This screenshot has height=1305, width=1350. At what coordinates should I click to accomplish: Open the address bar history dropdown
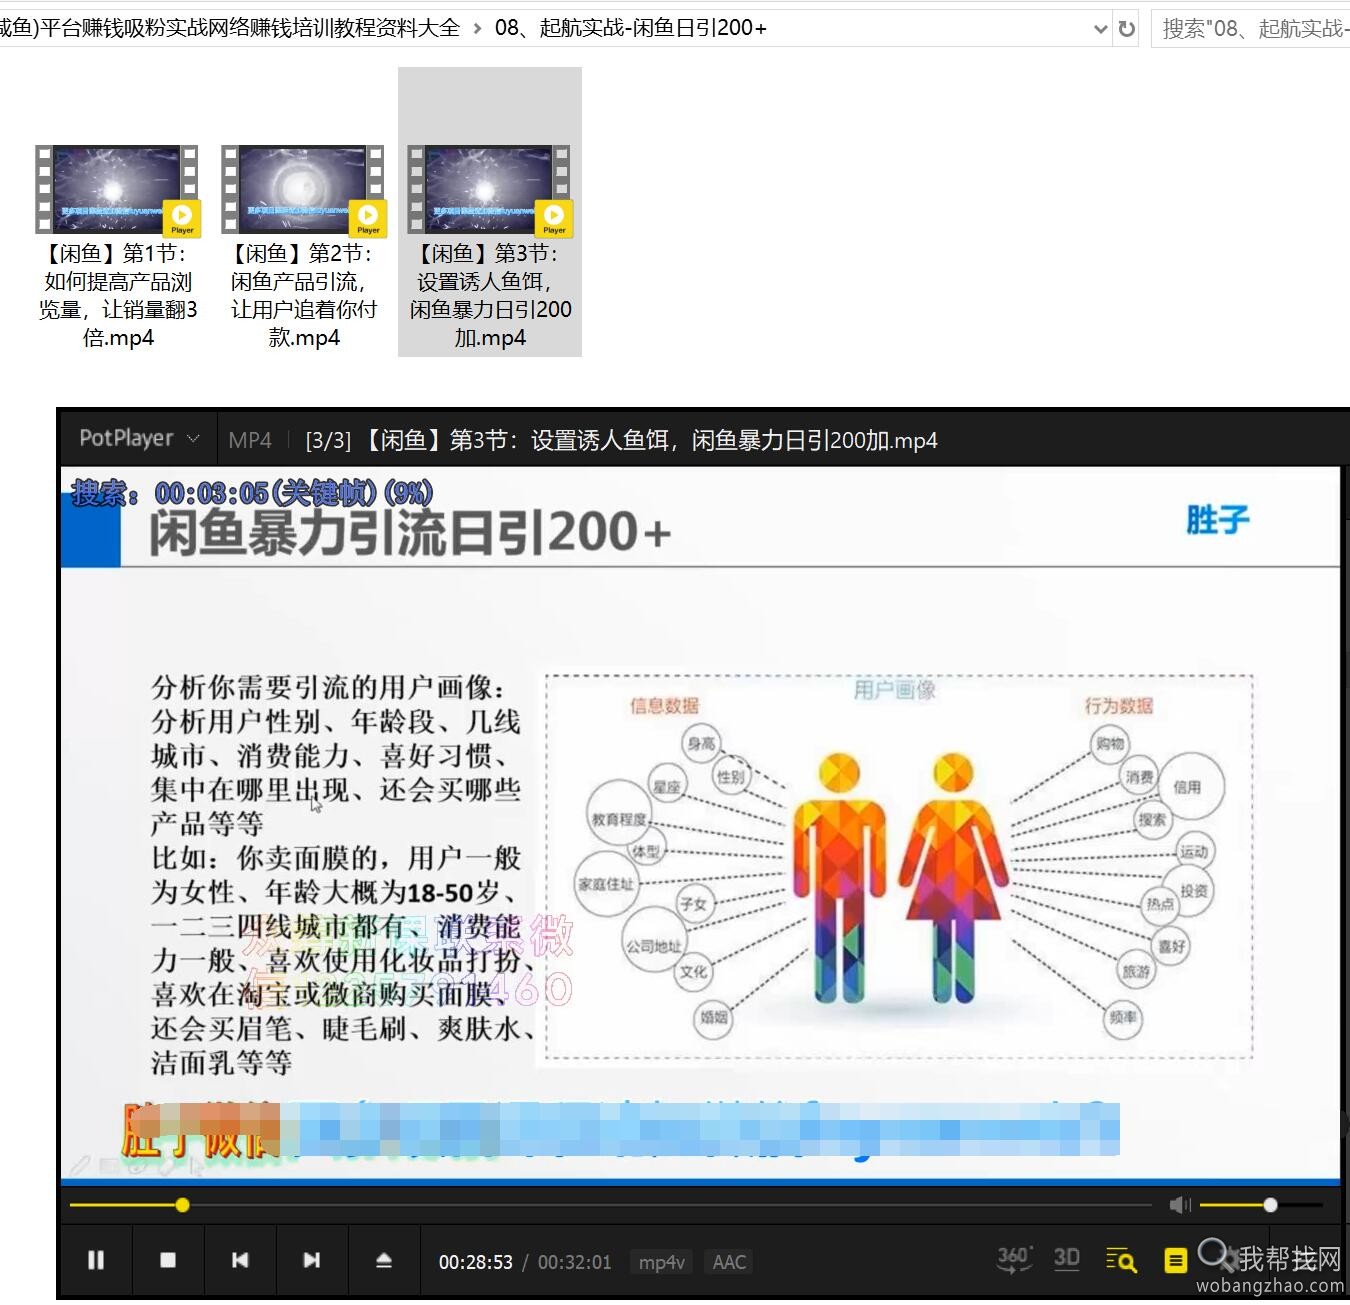coord(1100,29)
